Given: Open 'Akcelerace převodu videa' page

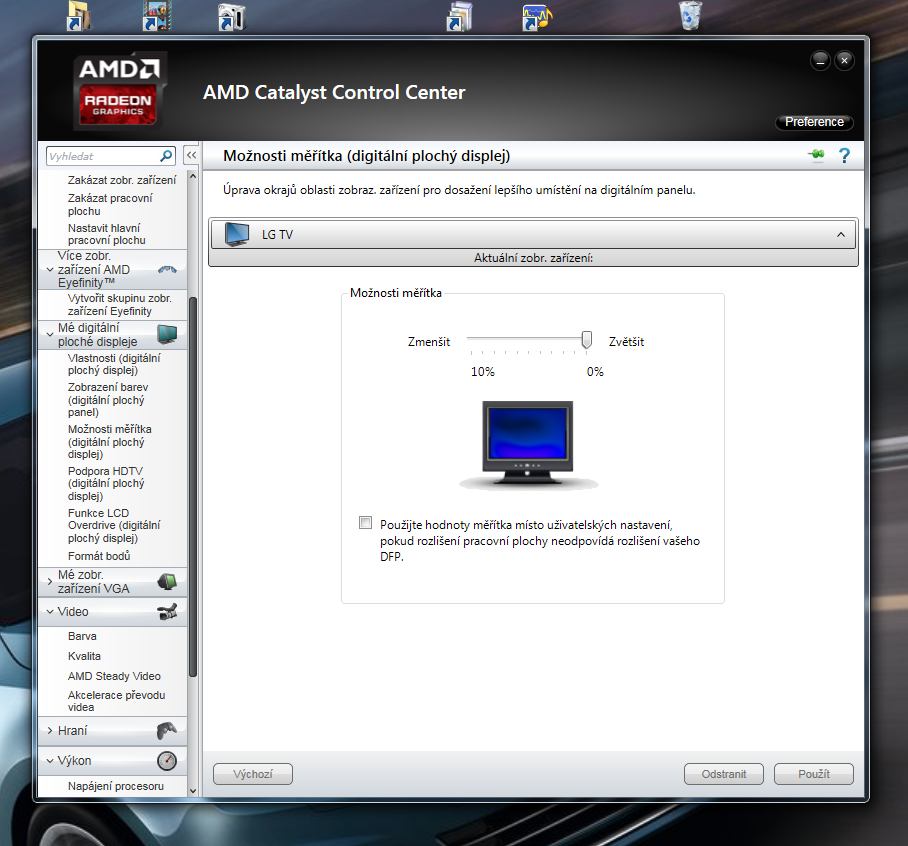Looking at the screenshot, I should (116, 701).
